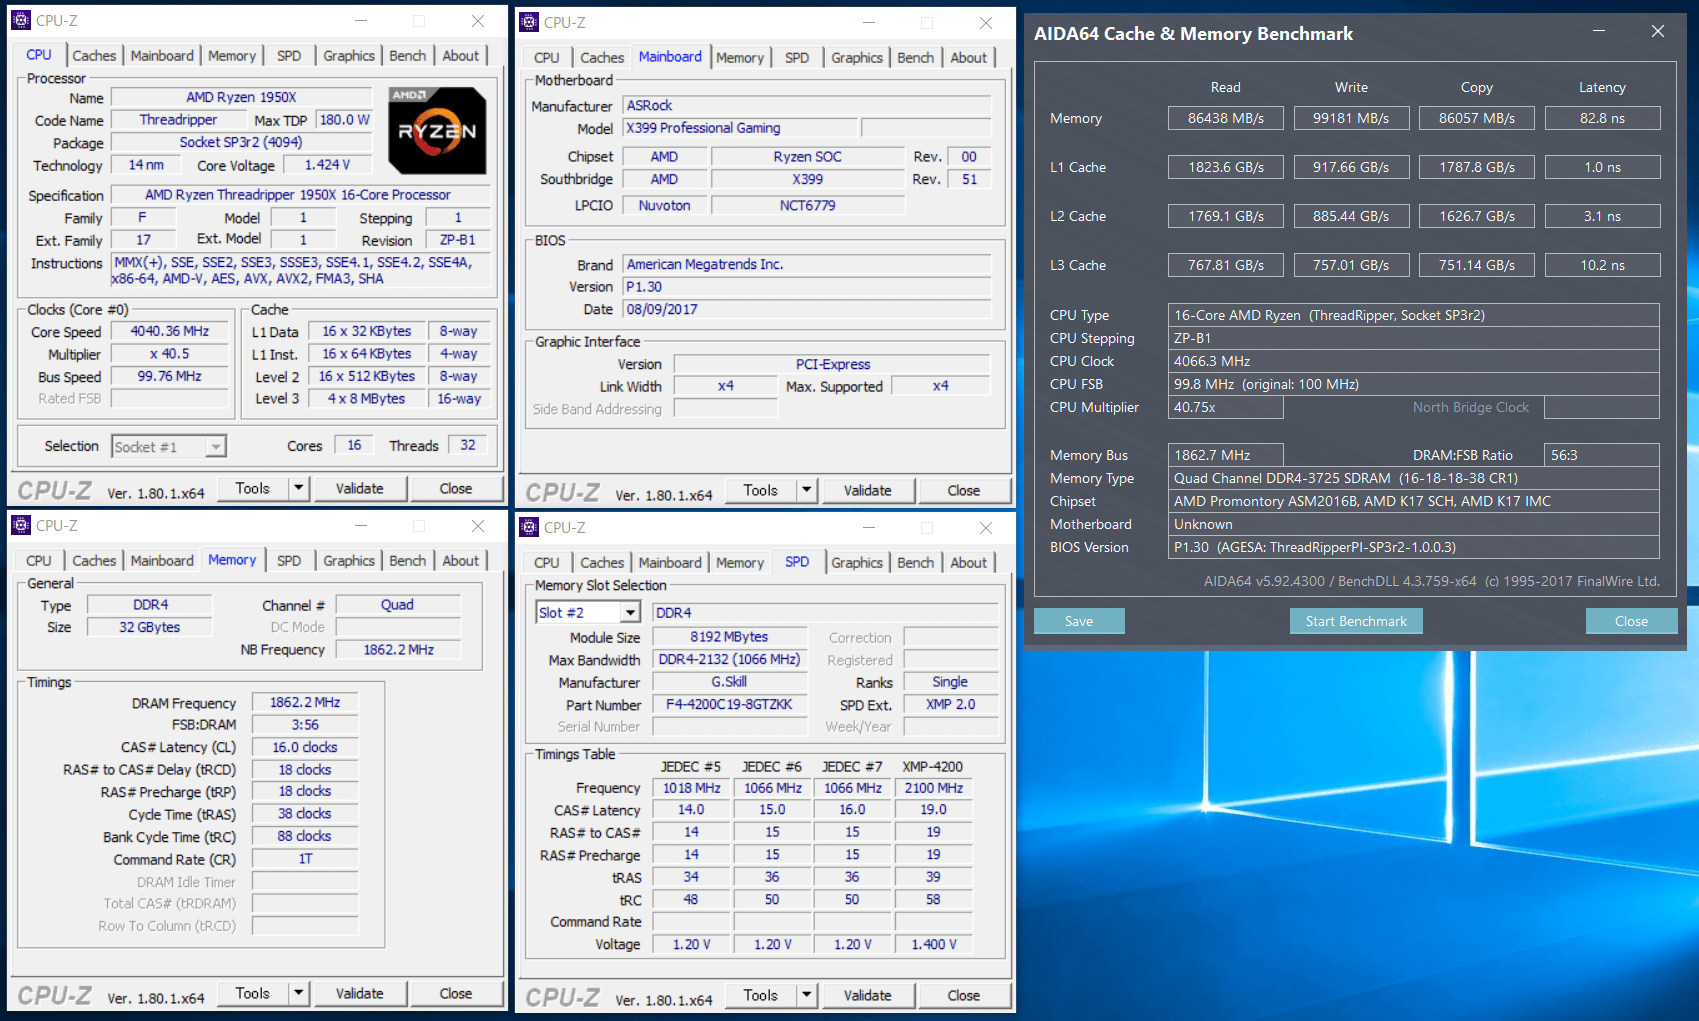Select About tab in SPD window
The height and width of the screenshot is (1021, 1699).
pyautogui.click(x=968, y=563)
